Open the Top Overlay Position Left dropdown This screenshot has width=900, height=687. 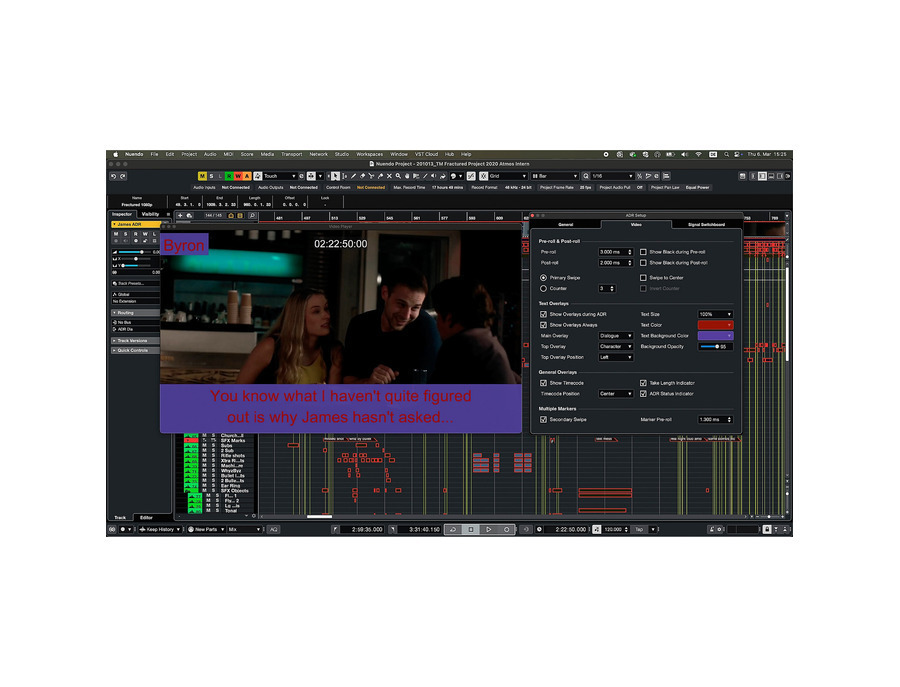[x=615, y=357]
